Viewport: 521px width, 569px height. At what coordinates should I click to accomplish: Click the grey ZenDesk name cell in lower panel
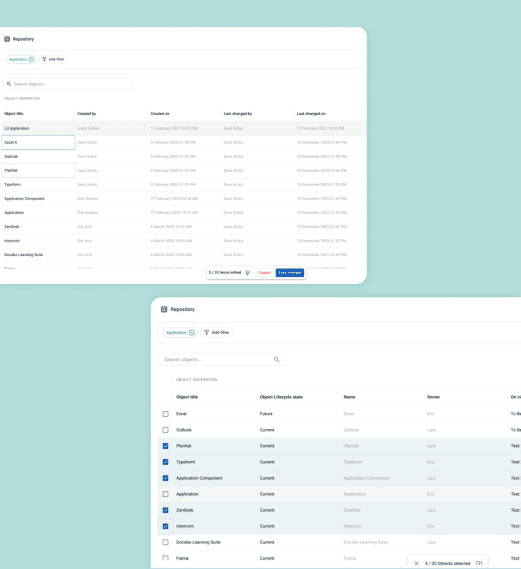pyautogui.click(x=352, y=510)
